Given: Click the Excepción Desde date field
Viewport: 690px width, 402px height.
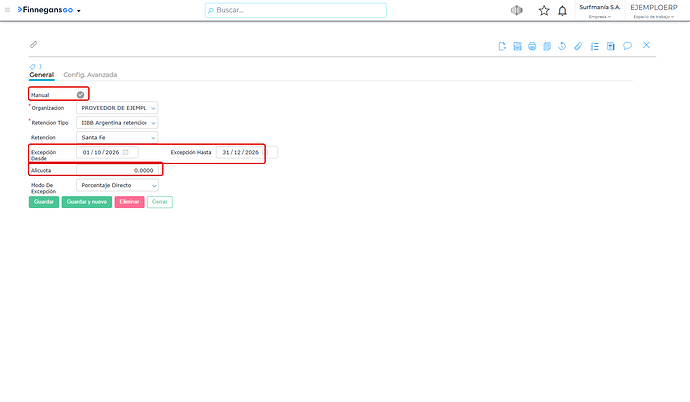Looking at the screenshot, I should (x=107, y=152).
